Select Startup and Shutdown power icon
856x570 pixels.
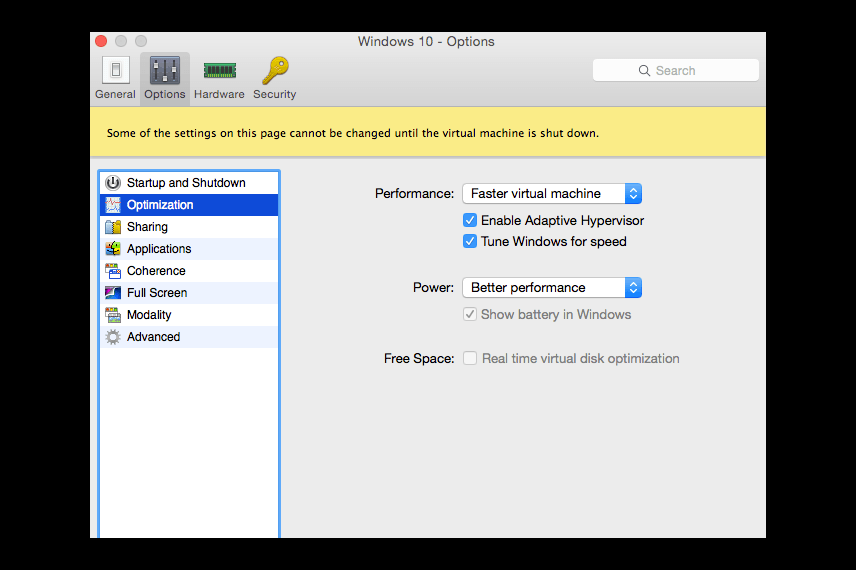tap(113, 182)
